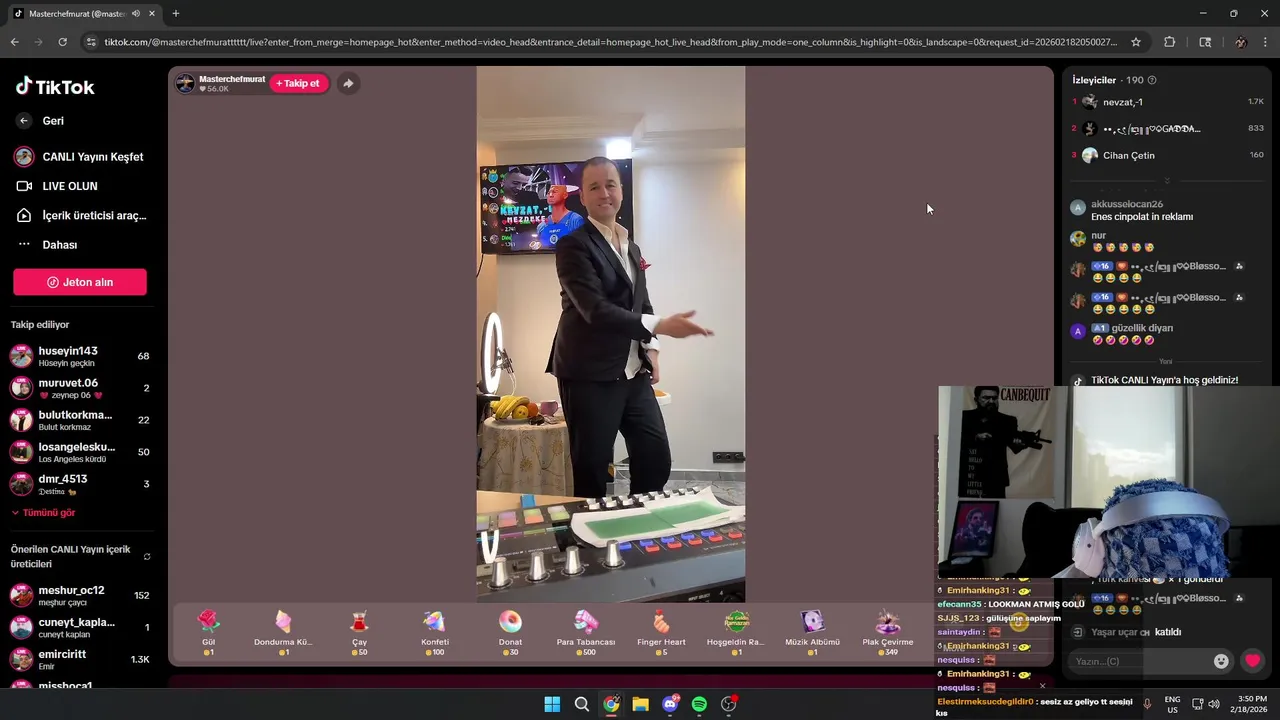The image size is (1280, 720).
Task: Send a heart like
Action: [1252, 661]
